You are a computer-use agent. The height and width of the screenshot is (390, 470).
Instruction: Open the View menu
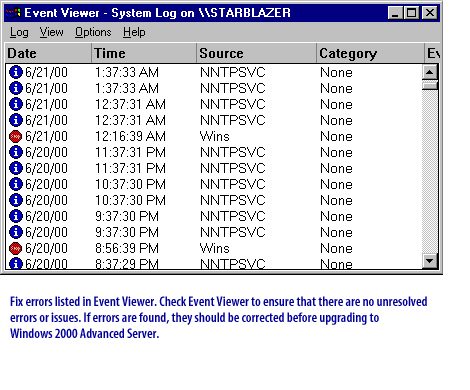(51, 32)
